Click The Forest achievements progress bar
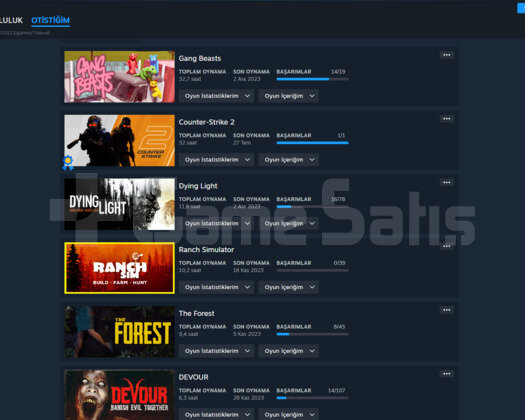 pyautogui.click(x=312, y=334)
